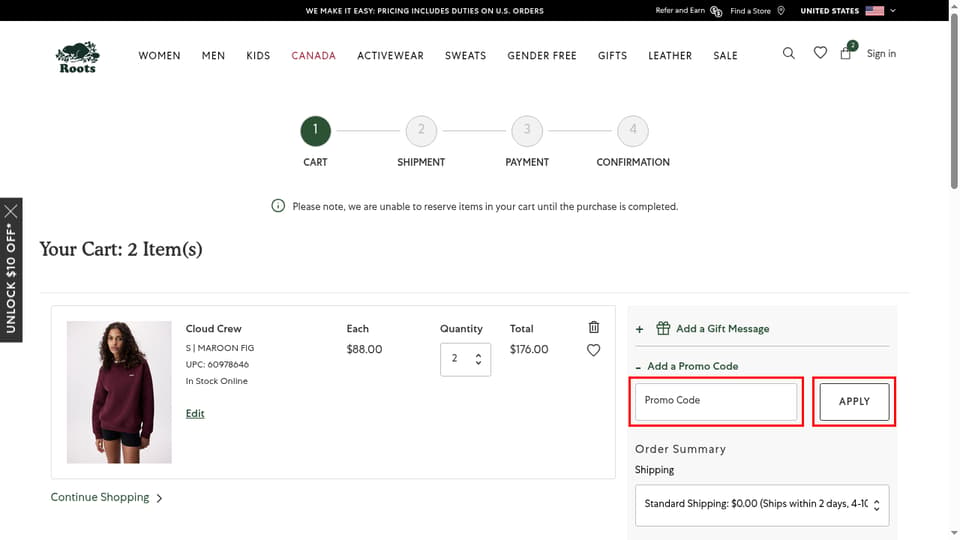The width and height of the screenshot is (960, 540).
Task: Expand Add a Gift Message section
Action: 702,329
